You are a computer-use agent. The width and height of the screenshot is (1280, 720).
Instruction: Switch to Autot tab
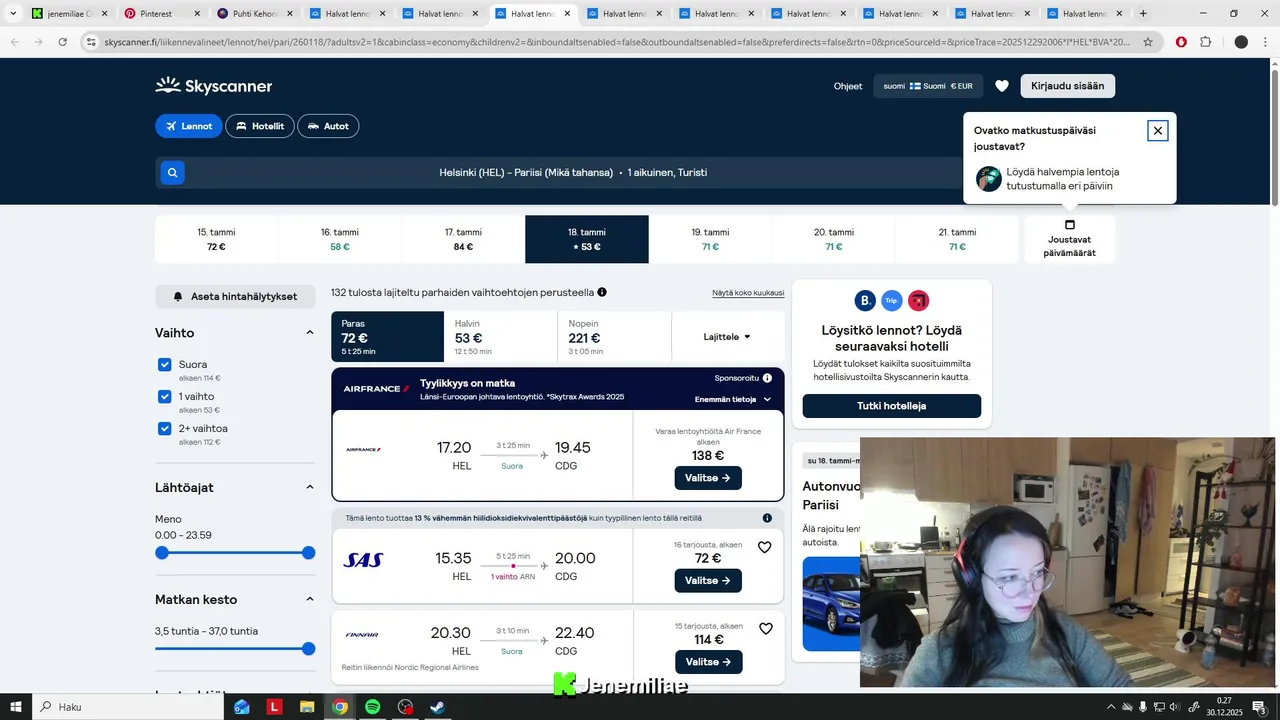point(328,126)
